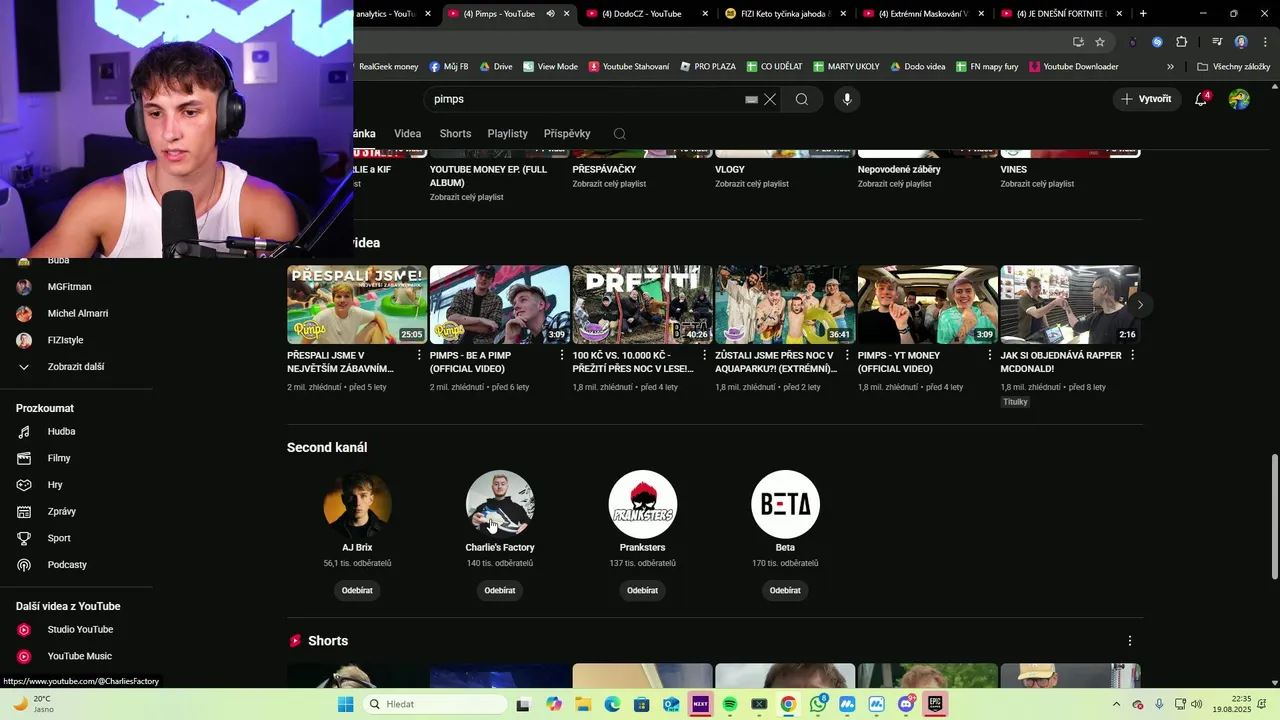Open more options for PIMPS - BE A PIMP video
The width and height of the screenshot is (1280, 720).
coord(562,355)
